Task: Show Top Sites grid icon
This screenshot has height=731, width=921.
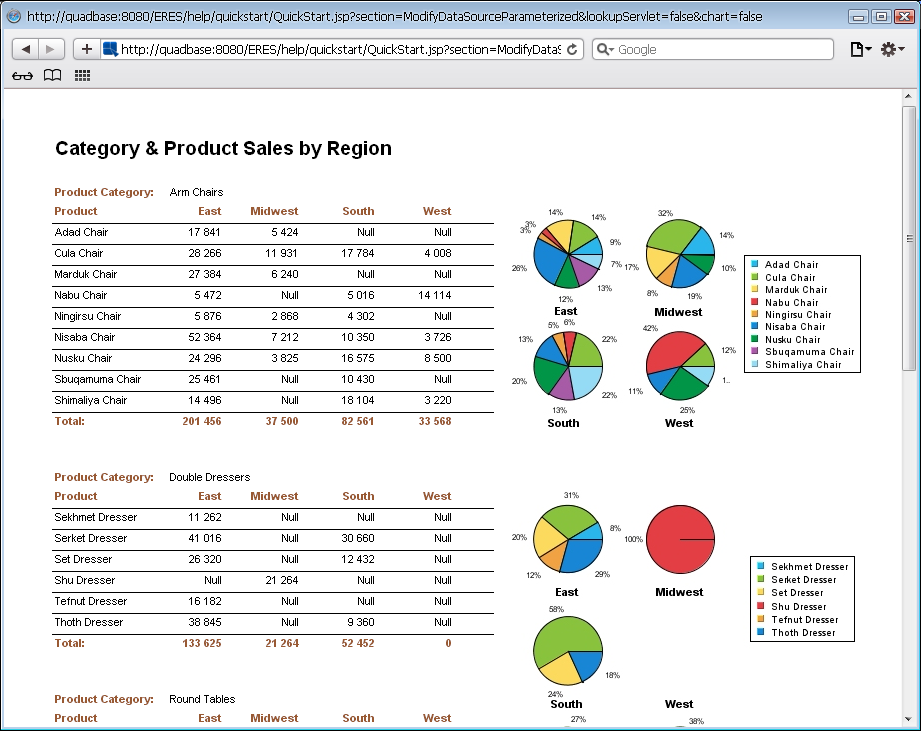Action: tap(82, 75)
